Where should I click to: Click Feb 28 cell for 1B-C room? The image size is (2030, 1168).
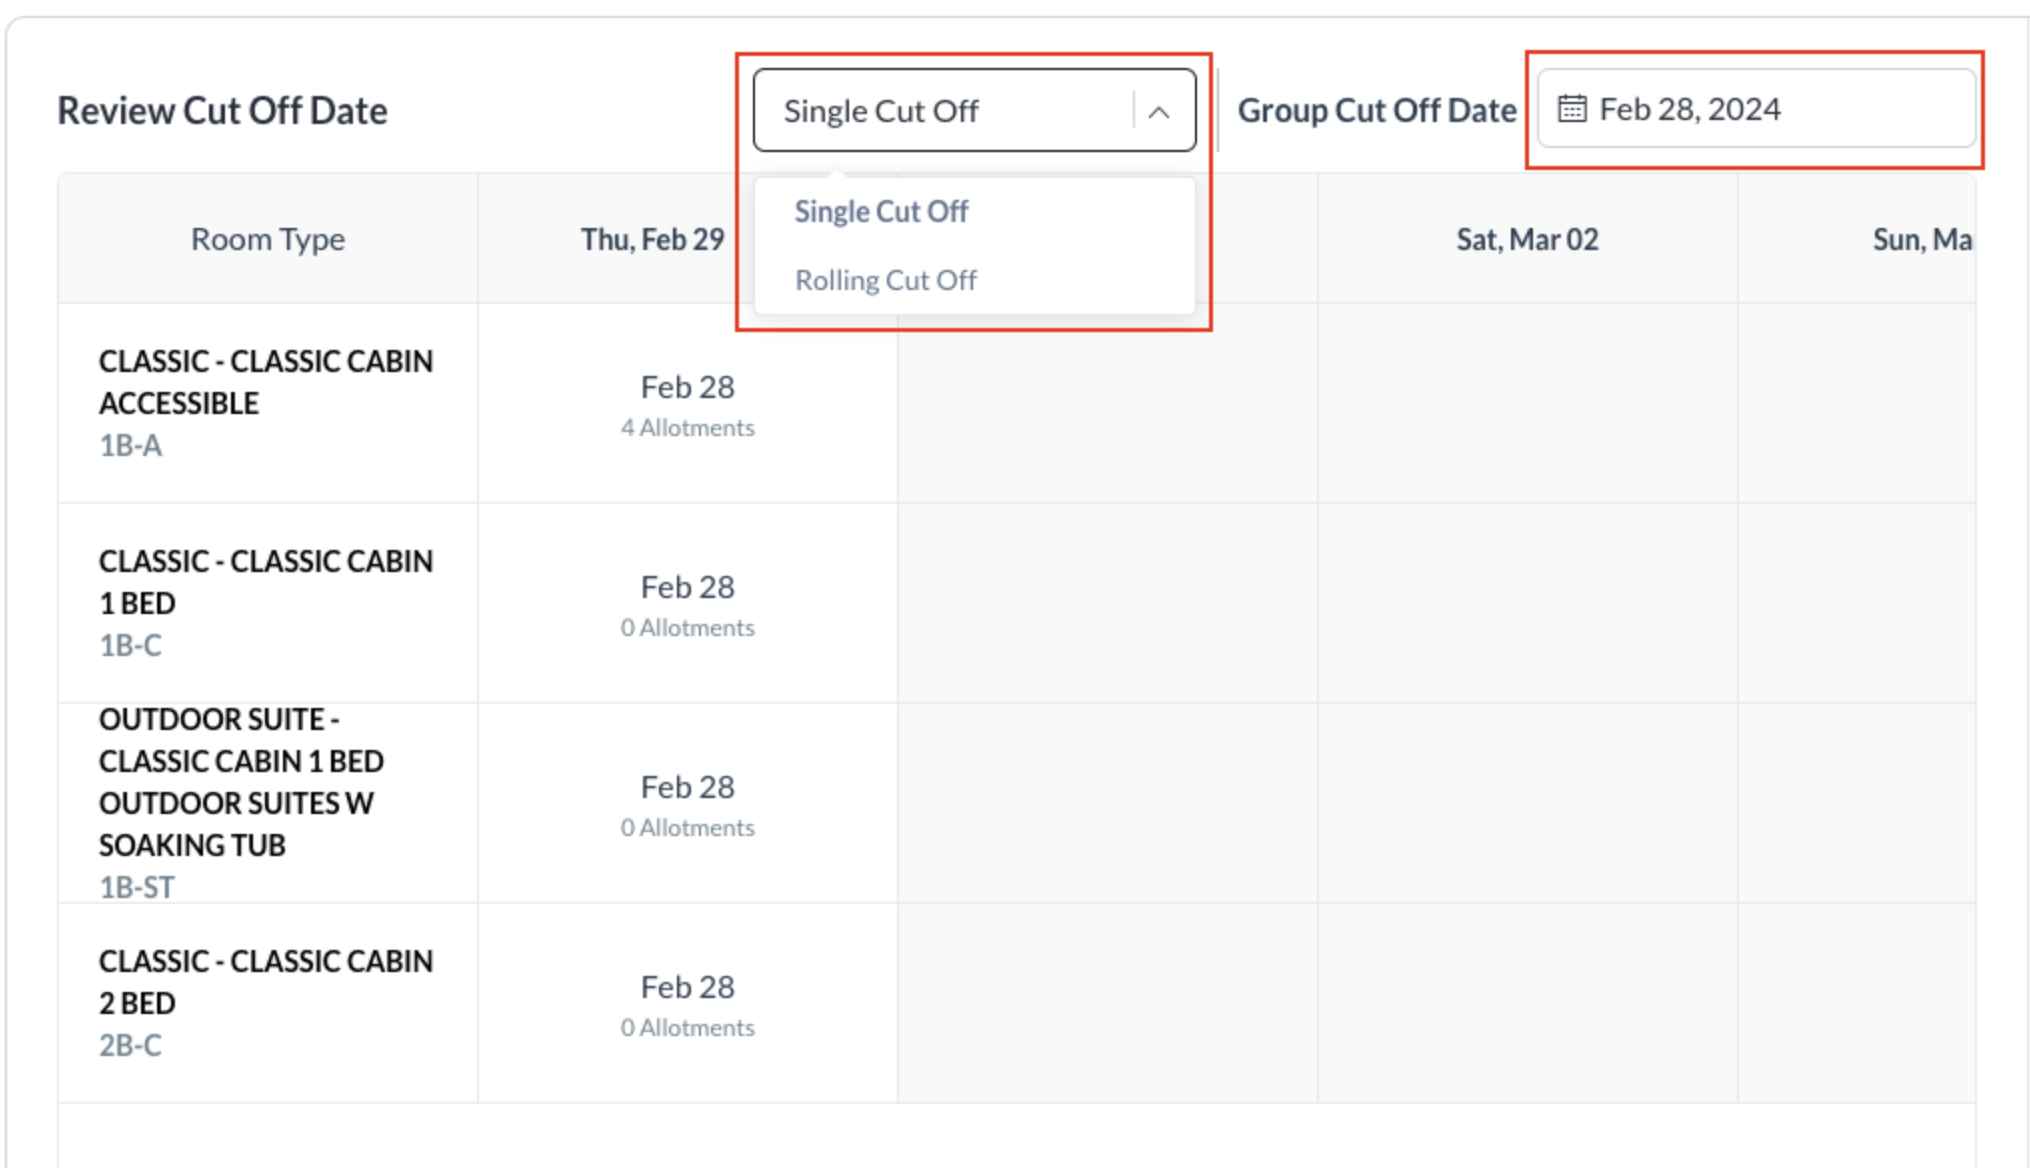click(687, 604)
